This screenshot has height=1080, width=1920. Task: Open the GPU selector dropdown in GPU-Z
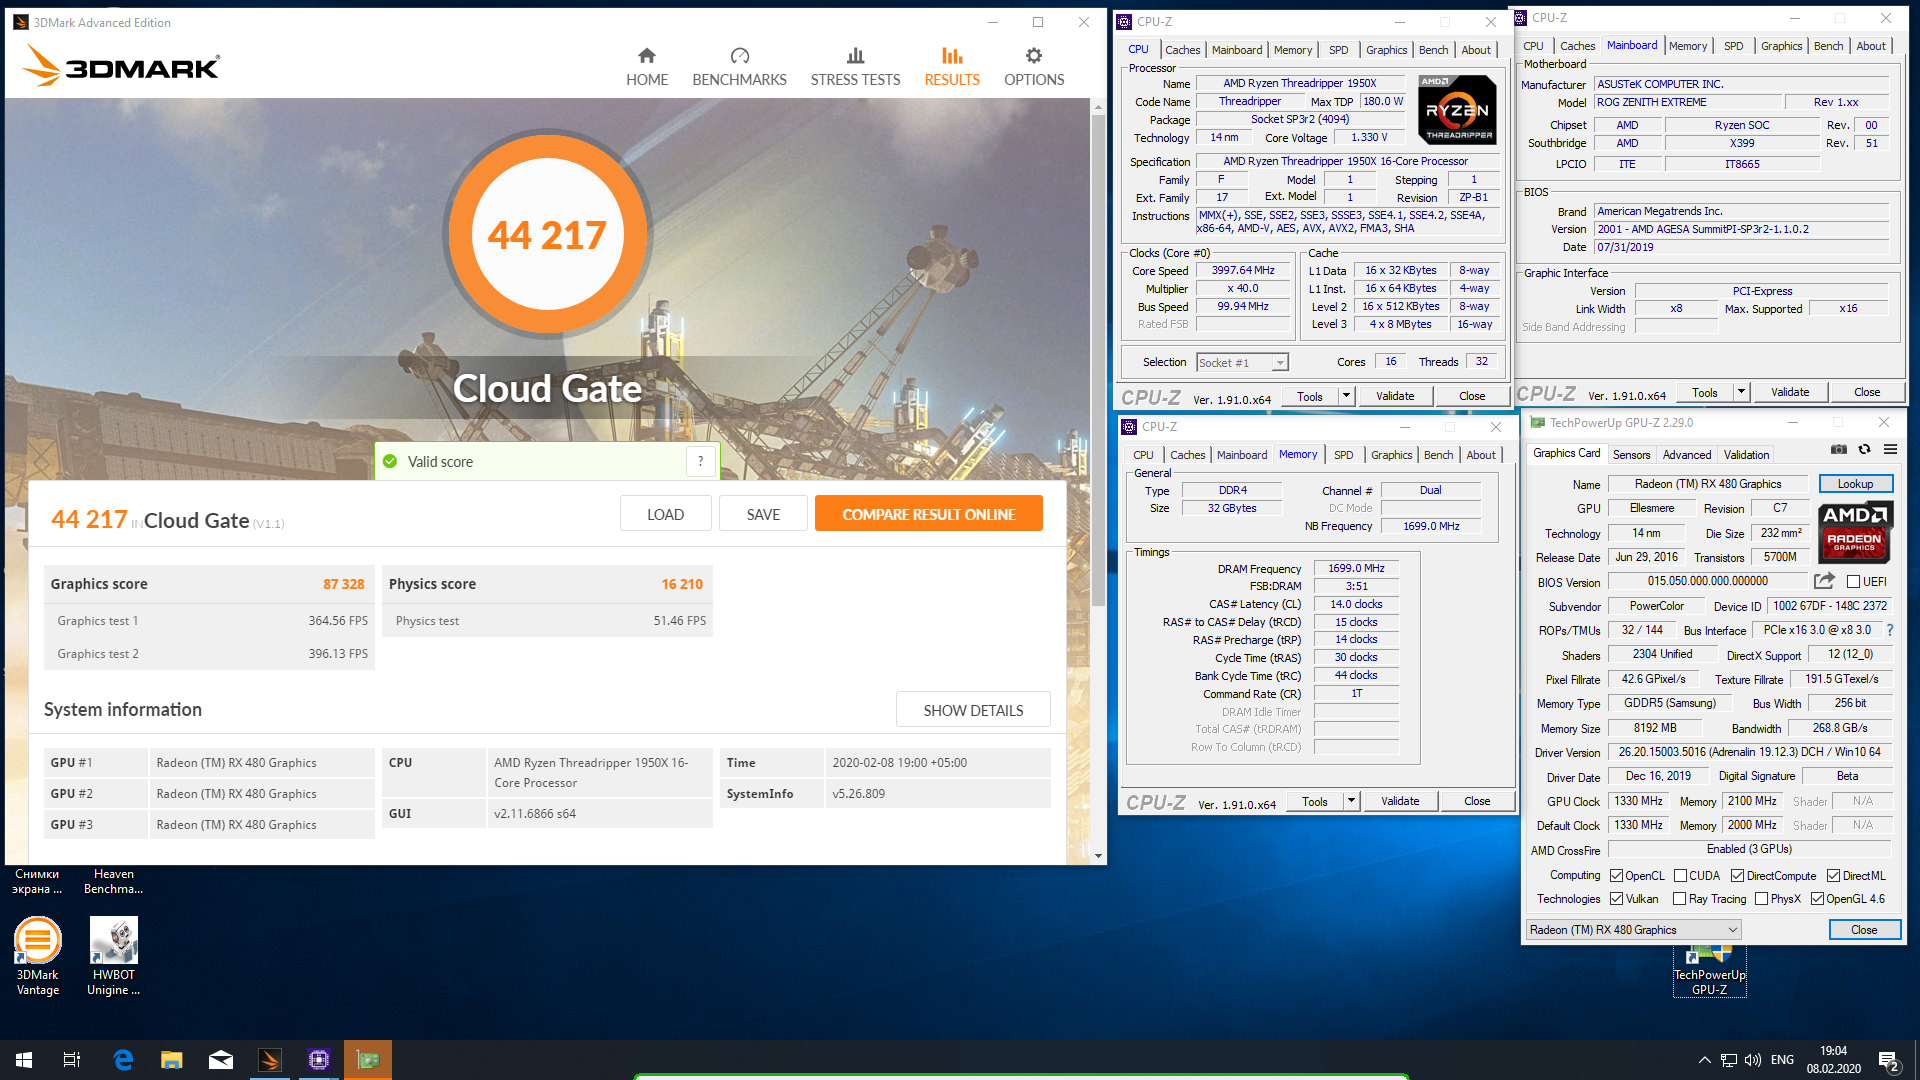(x=1634, y=930)
